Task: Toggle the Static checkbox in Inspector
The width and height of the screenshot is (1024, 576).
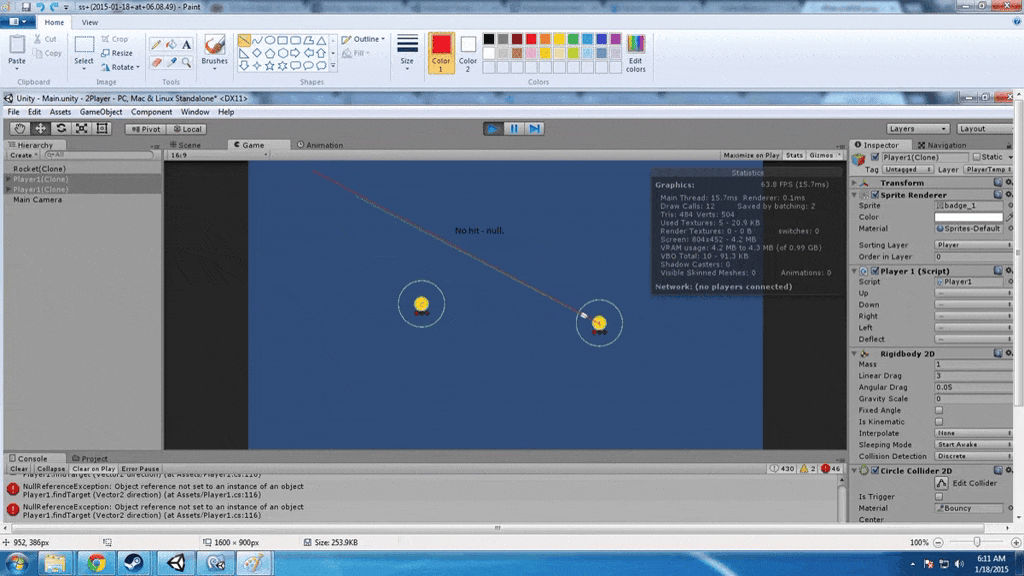Action: (x=976, y=157)
